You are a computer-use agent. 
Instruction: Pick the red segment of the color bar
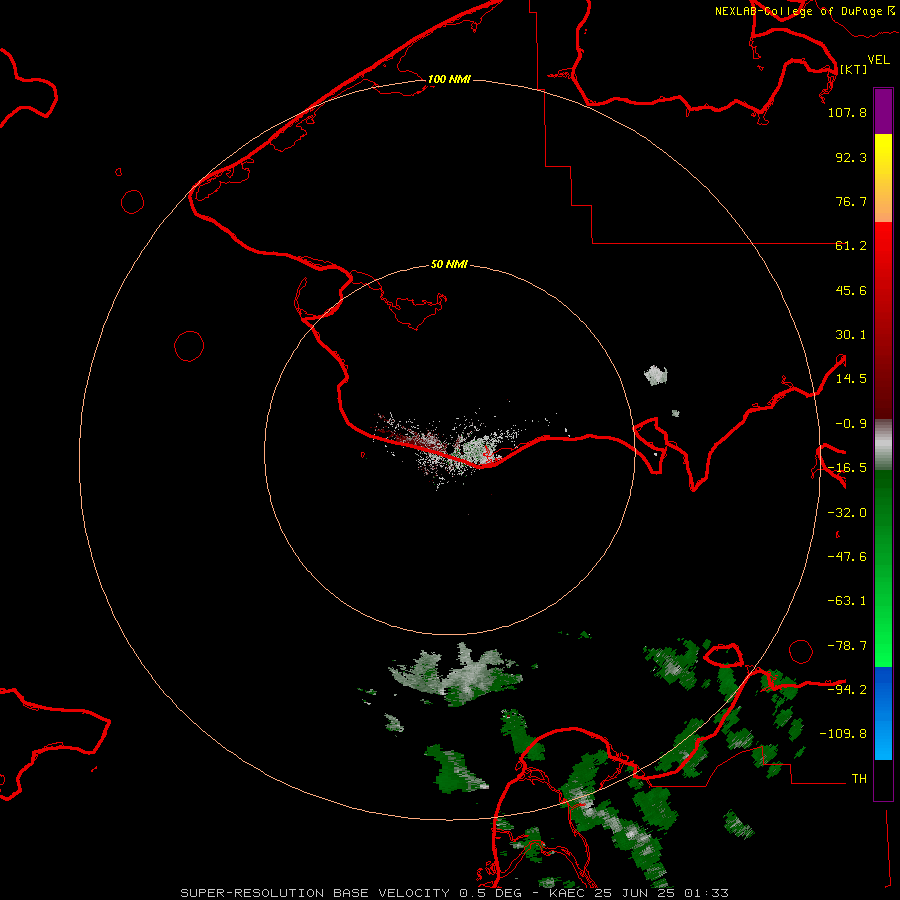(x=883, y=320)
